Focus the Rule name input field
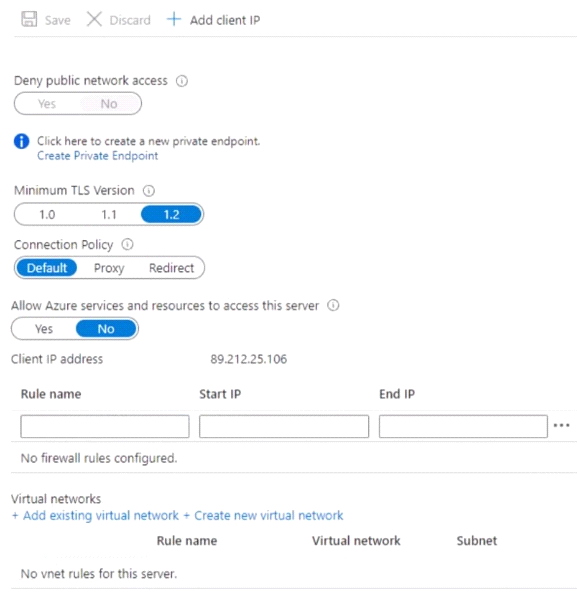The image size is (577, 595). coord(105,426)
